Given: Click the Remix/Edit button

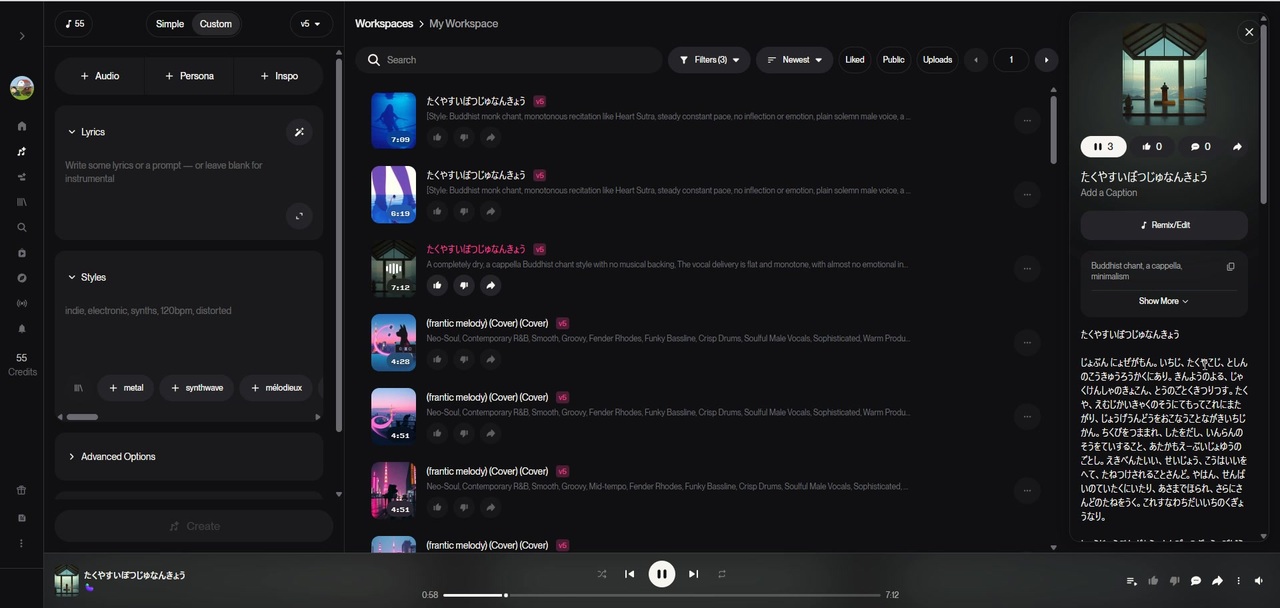Looking at the screenshot, I should point(1164,225).
